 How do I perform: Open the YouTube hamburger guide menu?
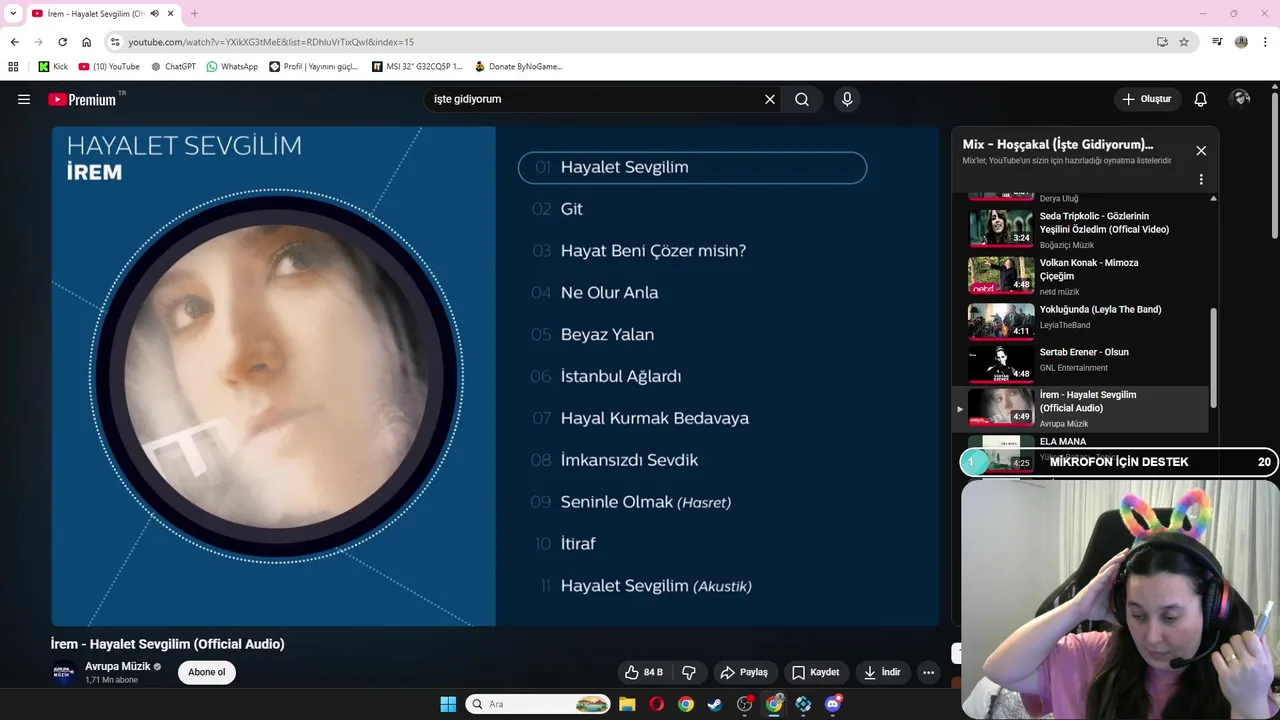[x=24, y=99]
